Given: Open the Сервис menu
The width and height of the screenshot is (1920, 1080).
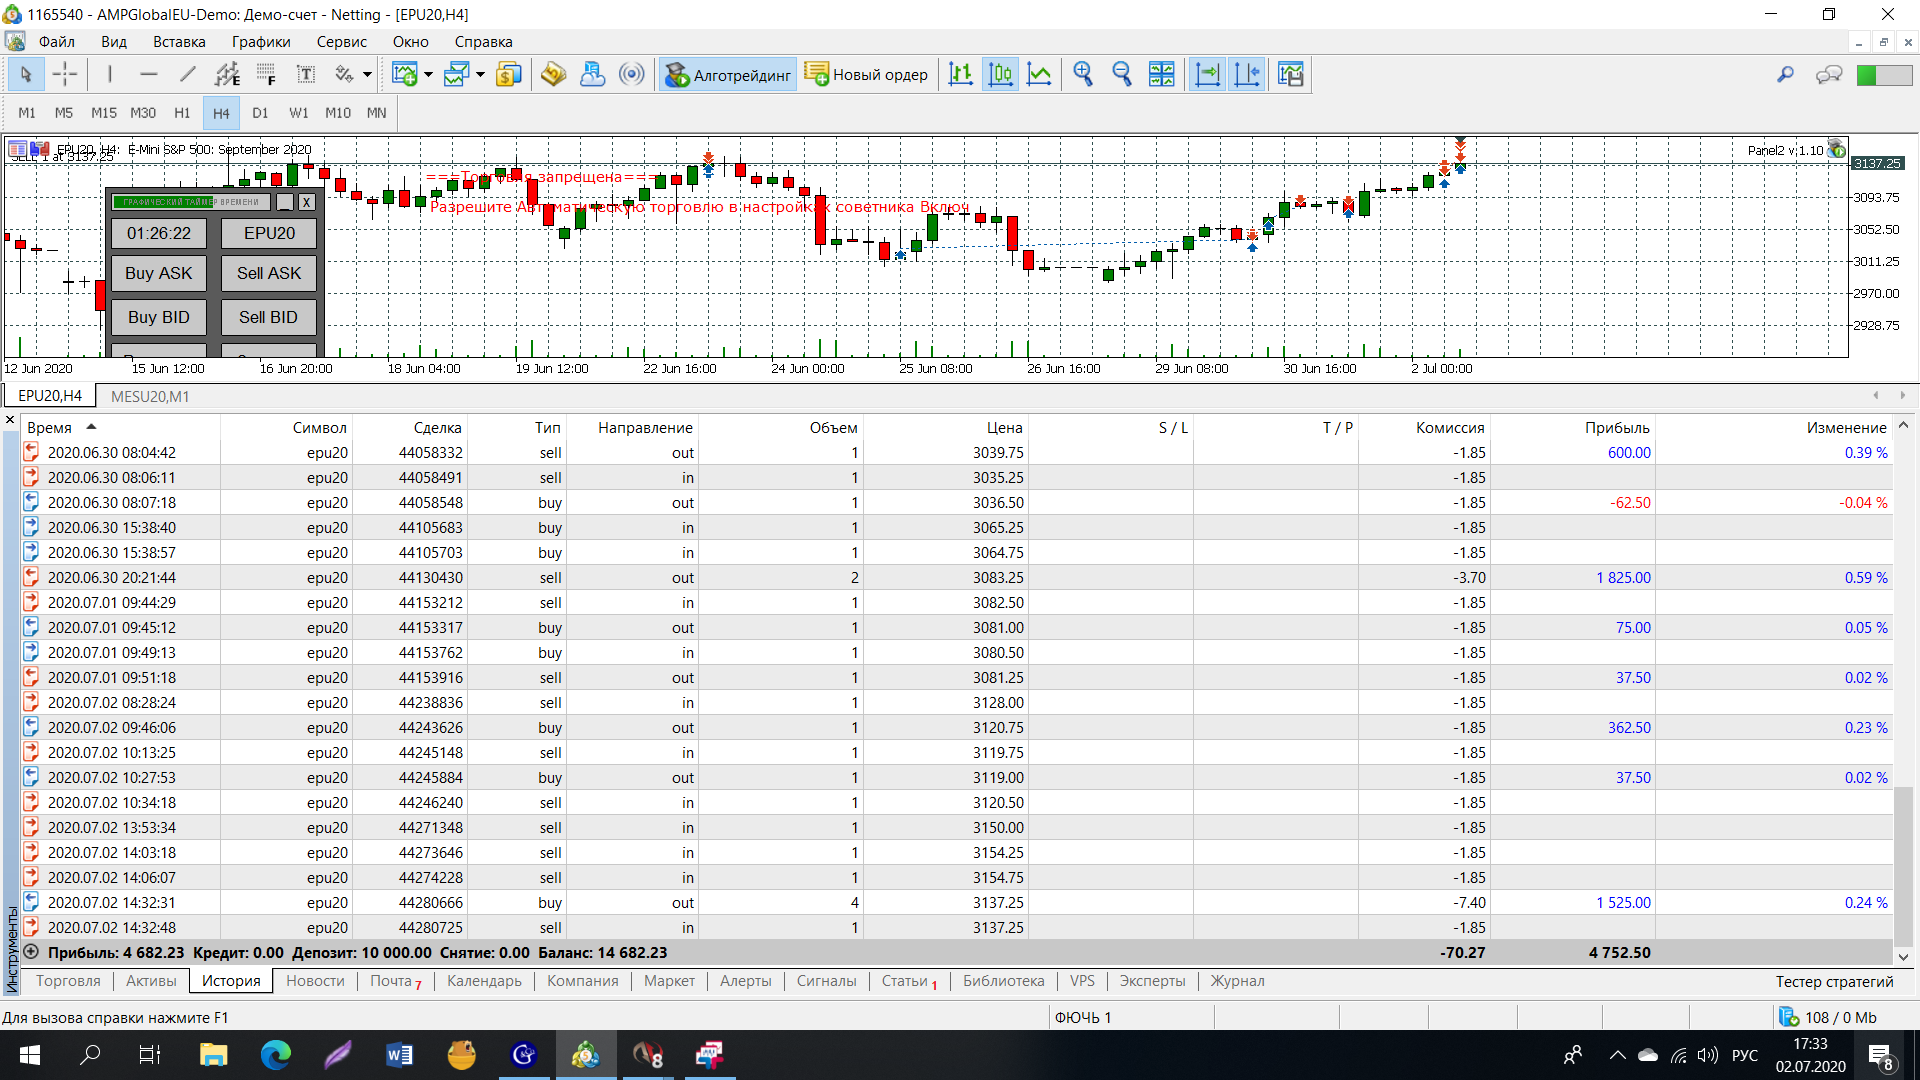Looking at the screenshot, I should tap(341, 42).
